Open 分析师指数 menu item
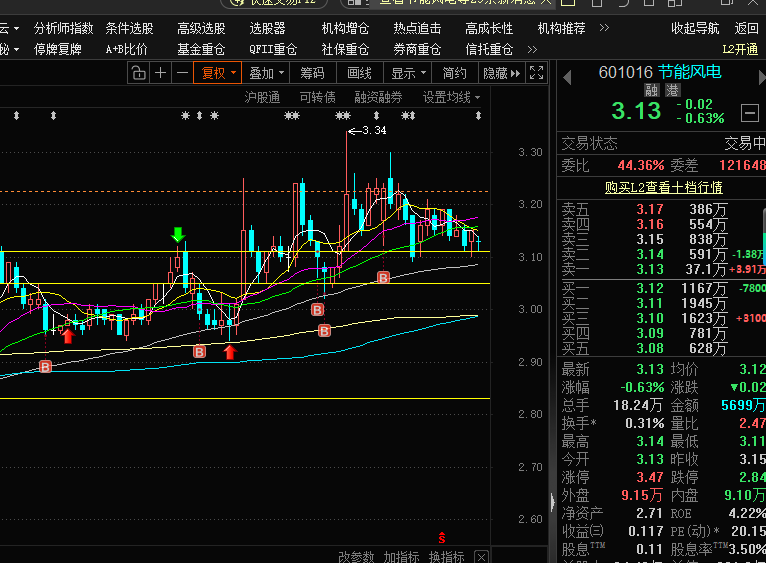This screenshot has width=766, height=563. click(64, 28)
